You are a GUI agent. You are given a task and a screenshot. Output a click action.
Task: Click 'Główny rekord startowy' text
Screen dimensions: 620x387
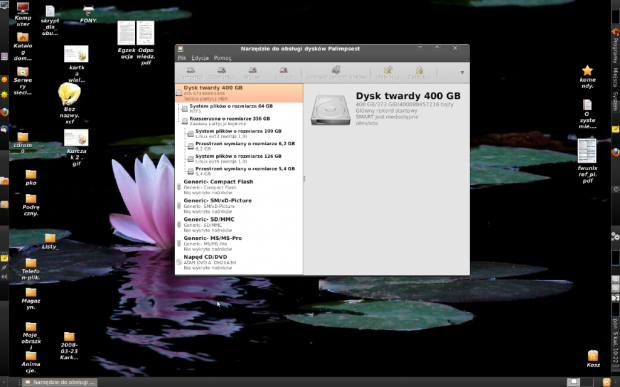(x=386, y=111)
